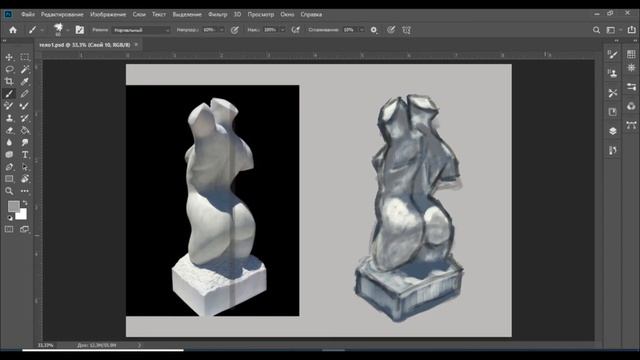Open the blend mode dropdown 'Нормальный'
The width and height of the screenshot is (640, 360).
[x=141, y=30]
